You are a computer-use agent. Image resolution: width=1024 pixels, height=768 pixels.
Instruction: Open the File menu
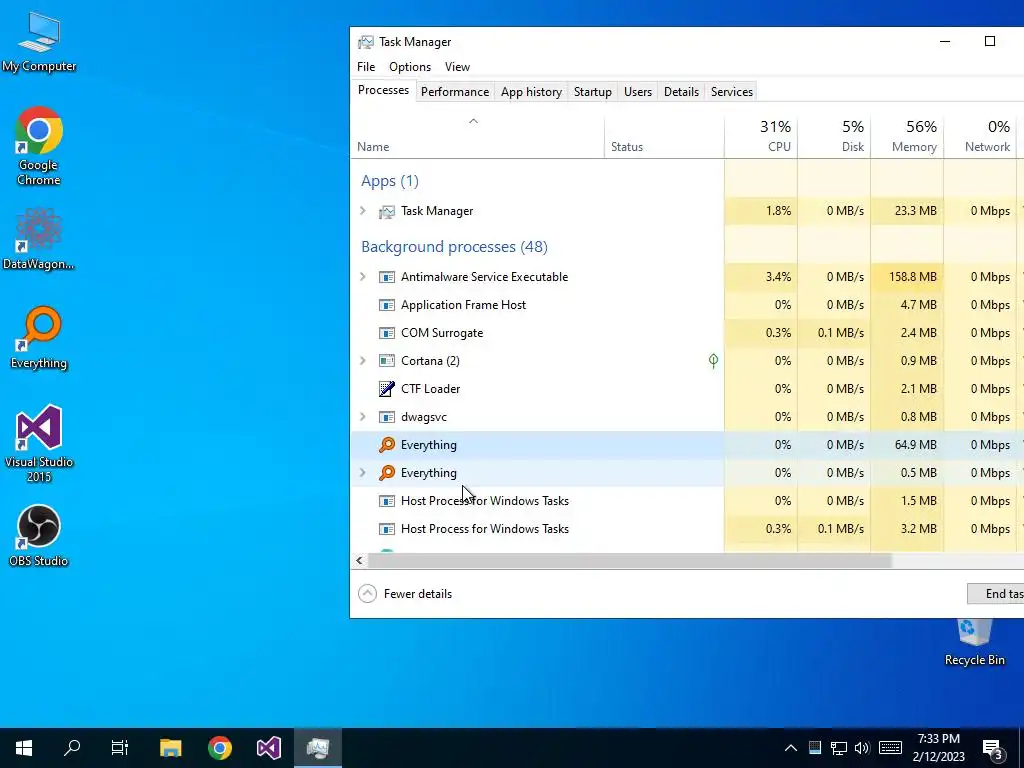[x=366, y=67]
